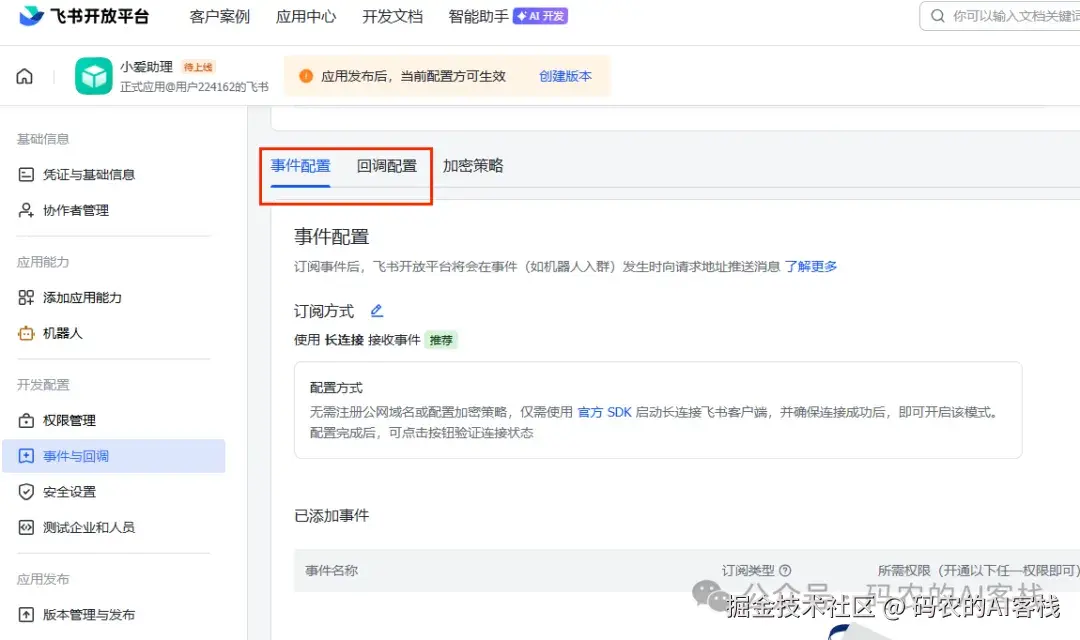Click the 协作者管理 person icon
Screen dimensions: 1080x640
coord(26,210)
